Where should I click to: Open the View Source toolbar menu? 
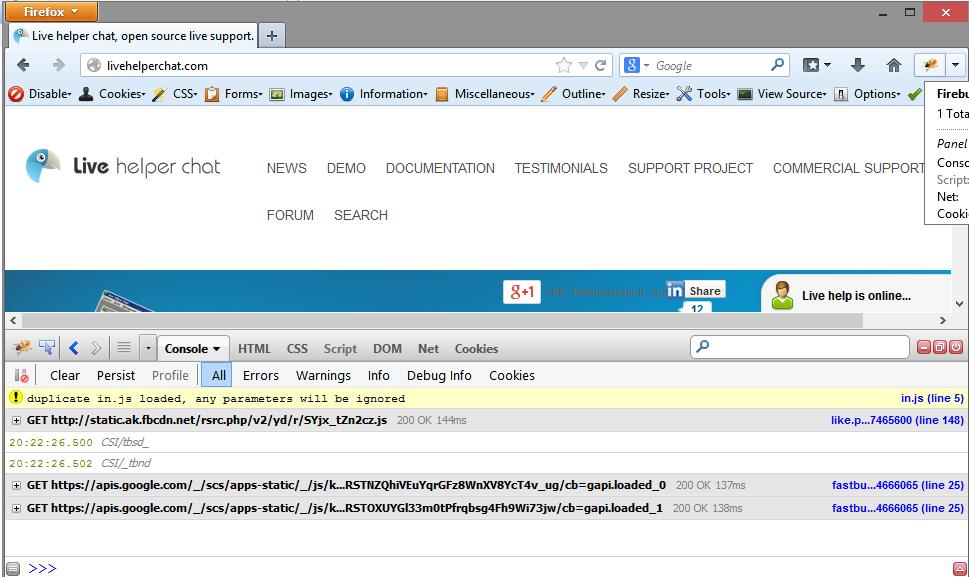pyautogui.click(x=782, y=94)
